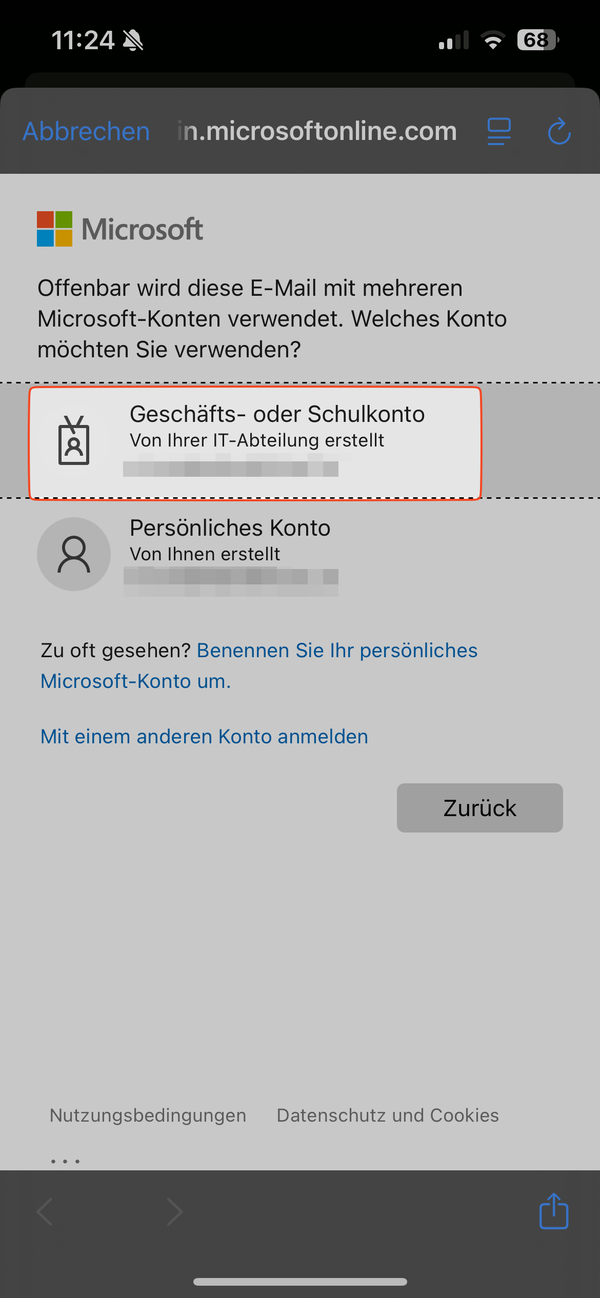Screen dimensions: 600x1298
Task: Reload the page with the refresh icon
Action: click(x=559, y=131)
